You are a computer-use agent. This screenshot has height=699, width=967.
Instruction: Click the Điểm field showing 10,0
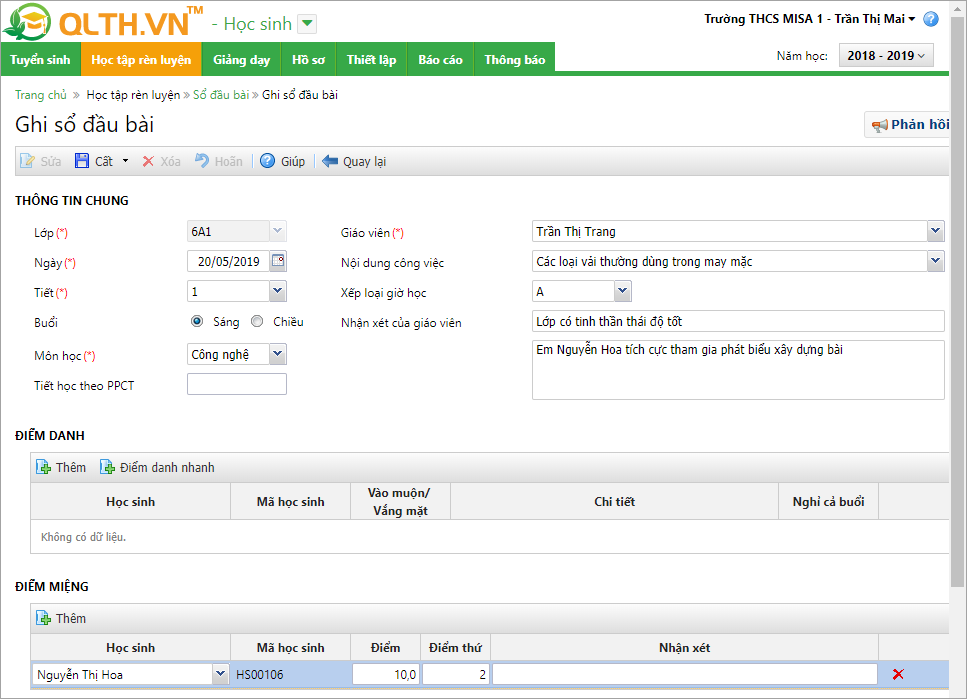point(386,674)
